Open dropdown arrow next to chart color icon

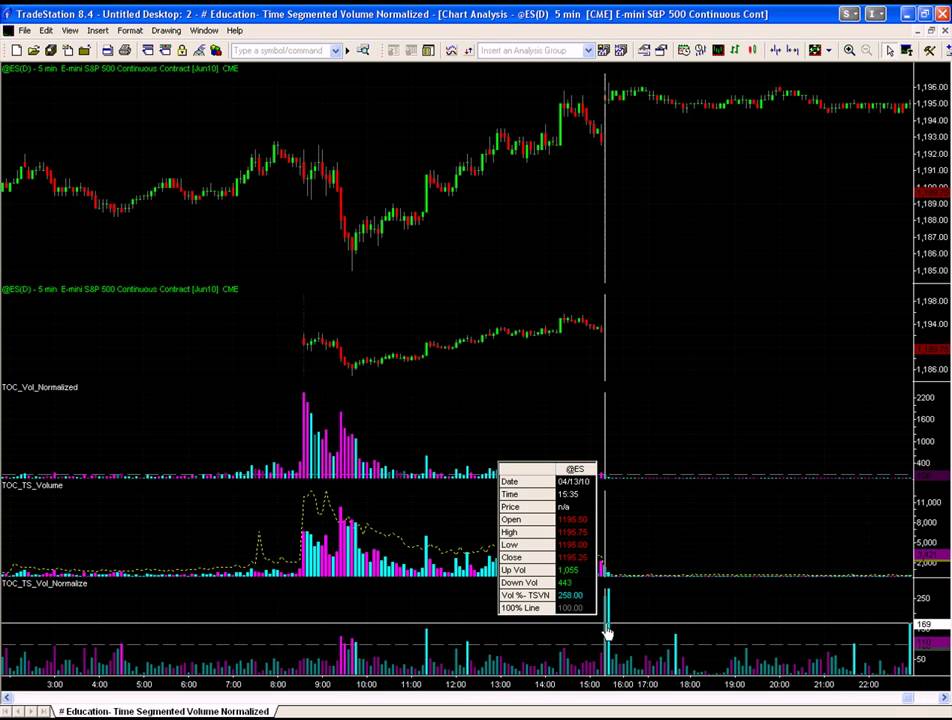829,51
